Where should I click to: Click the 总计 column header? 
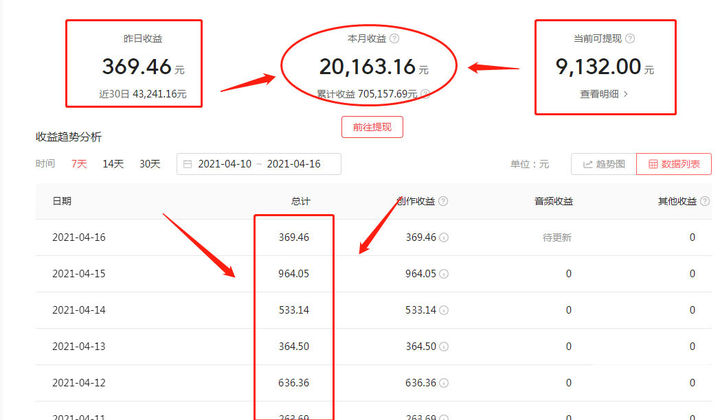(301, 201)
